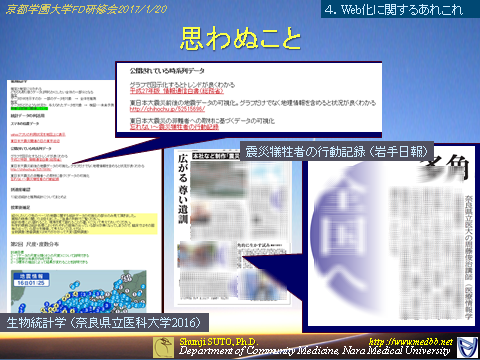Click the green highlighted line on the left webpage

click(x=29, y=108)
